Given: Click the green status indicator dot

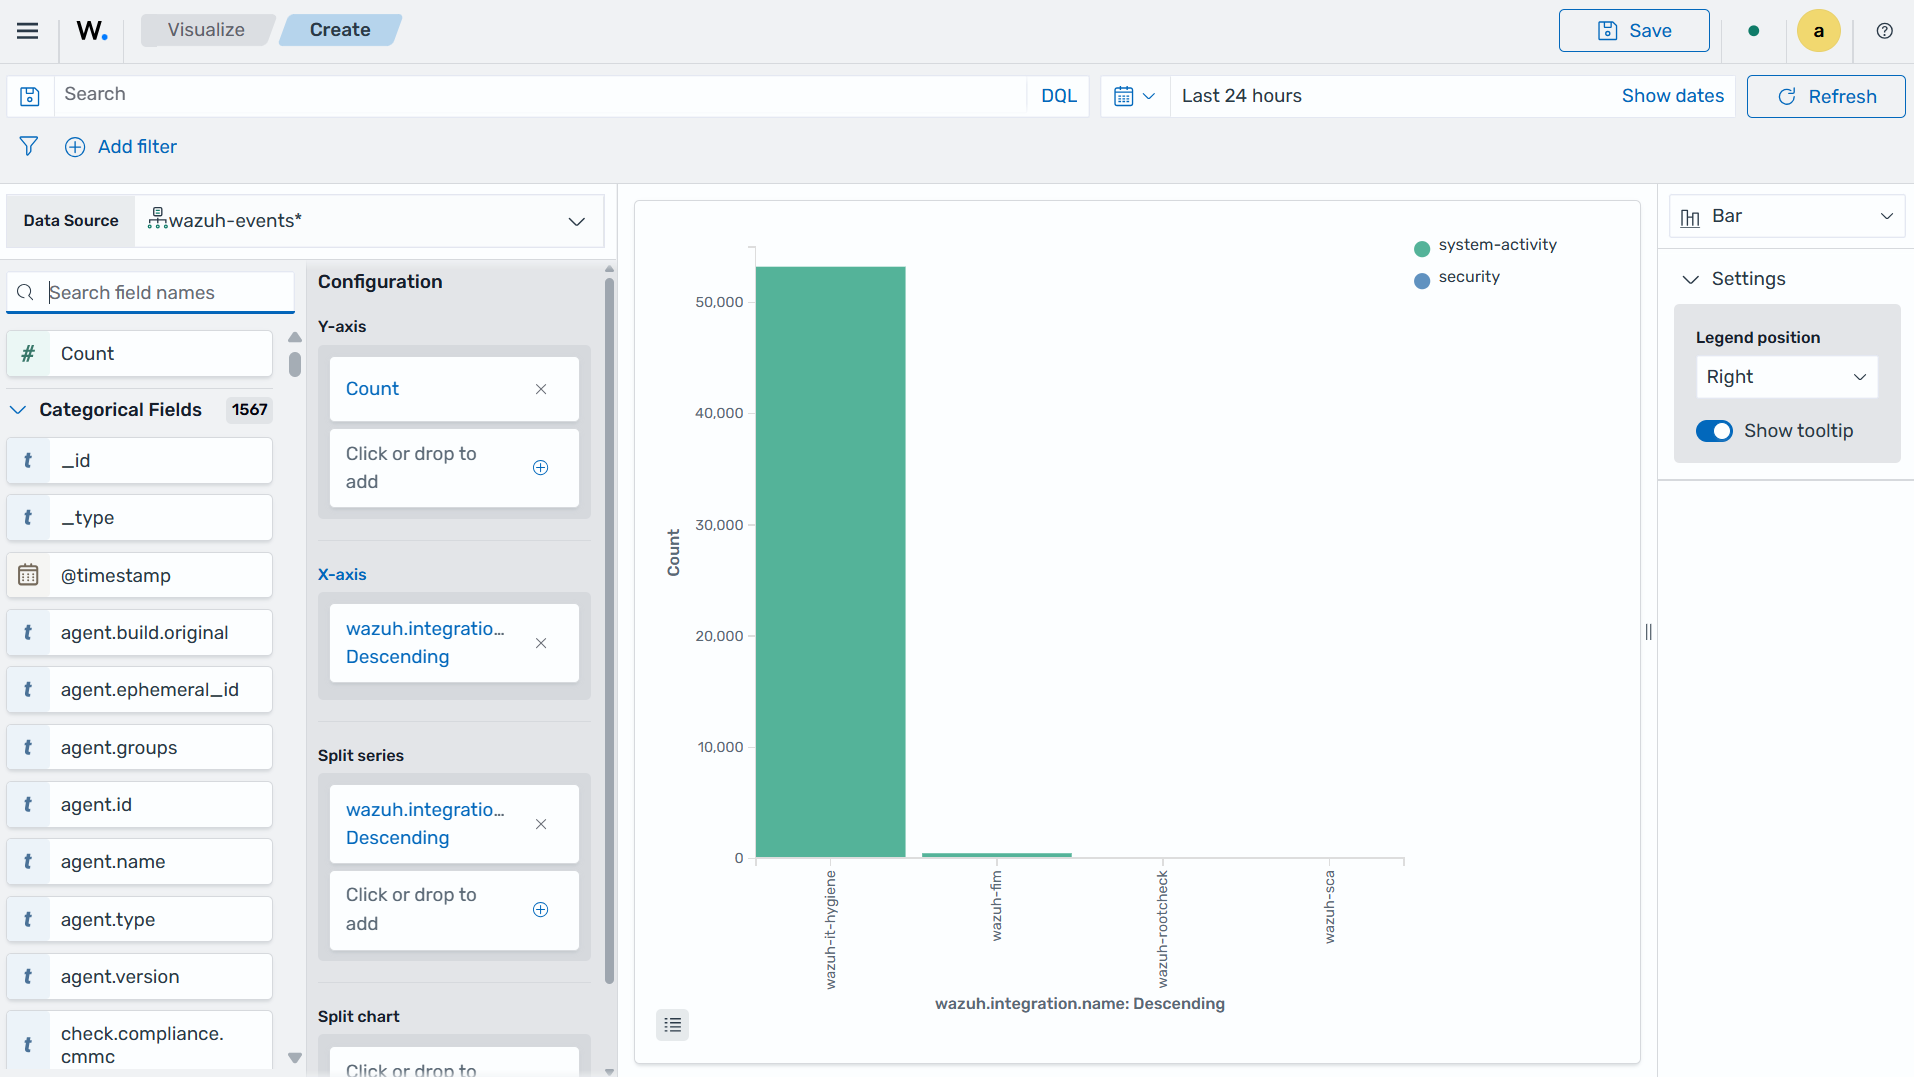Looking at the screenshot, I should 1753,31.
